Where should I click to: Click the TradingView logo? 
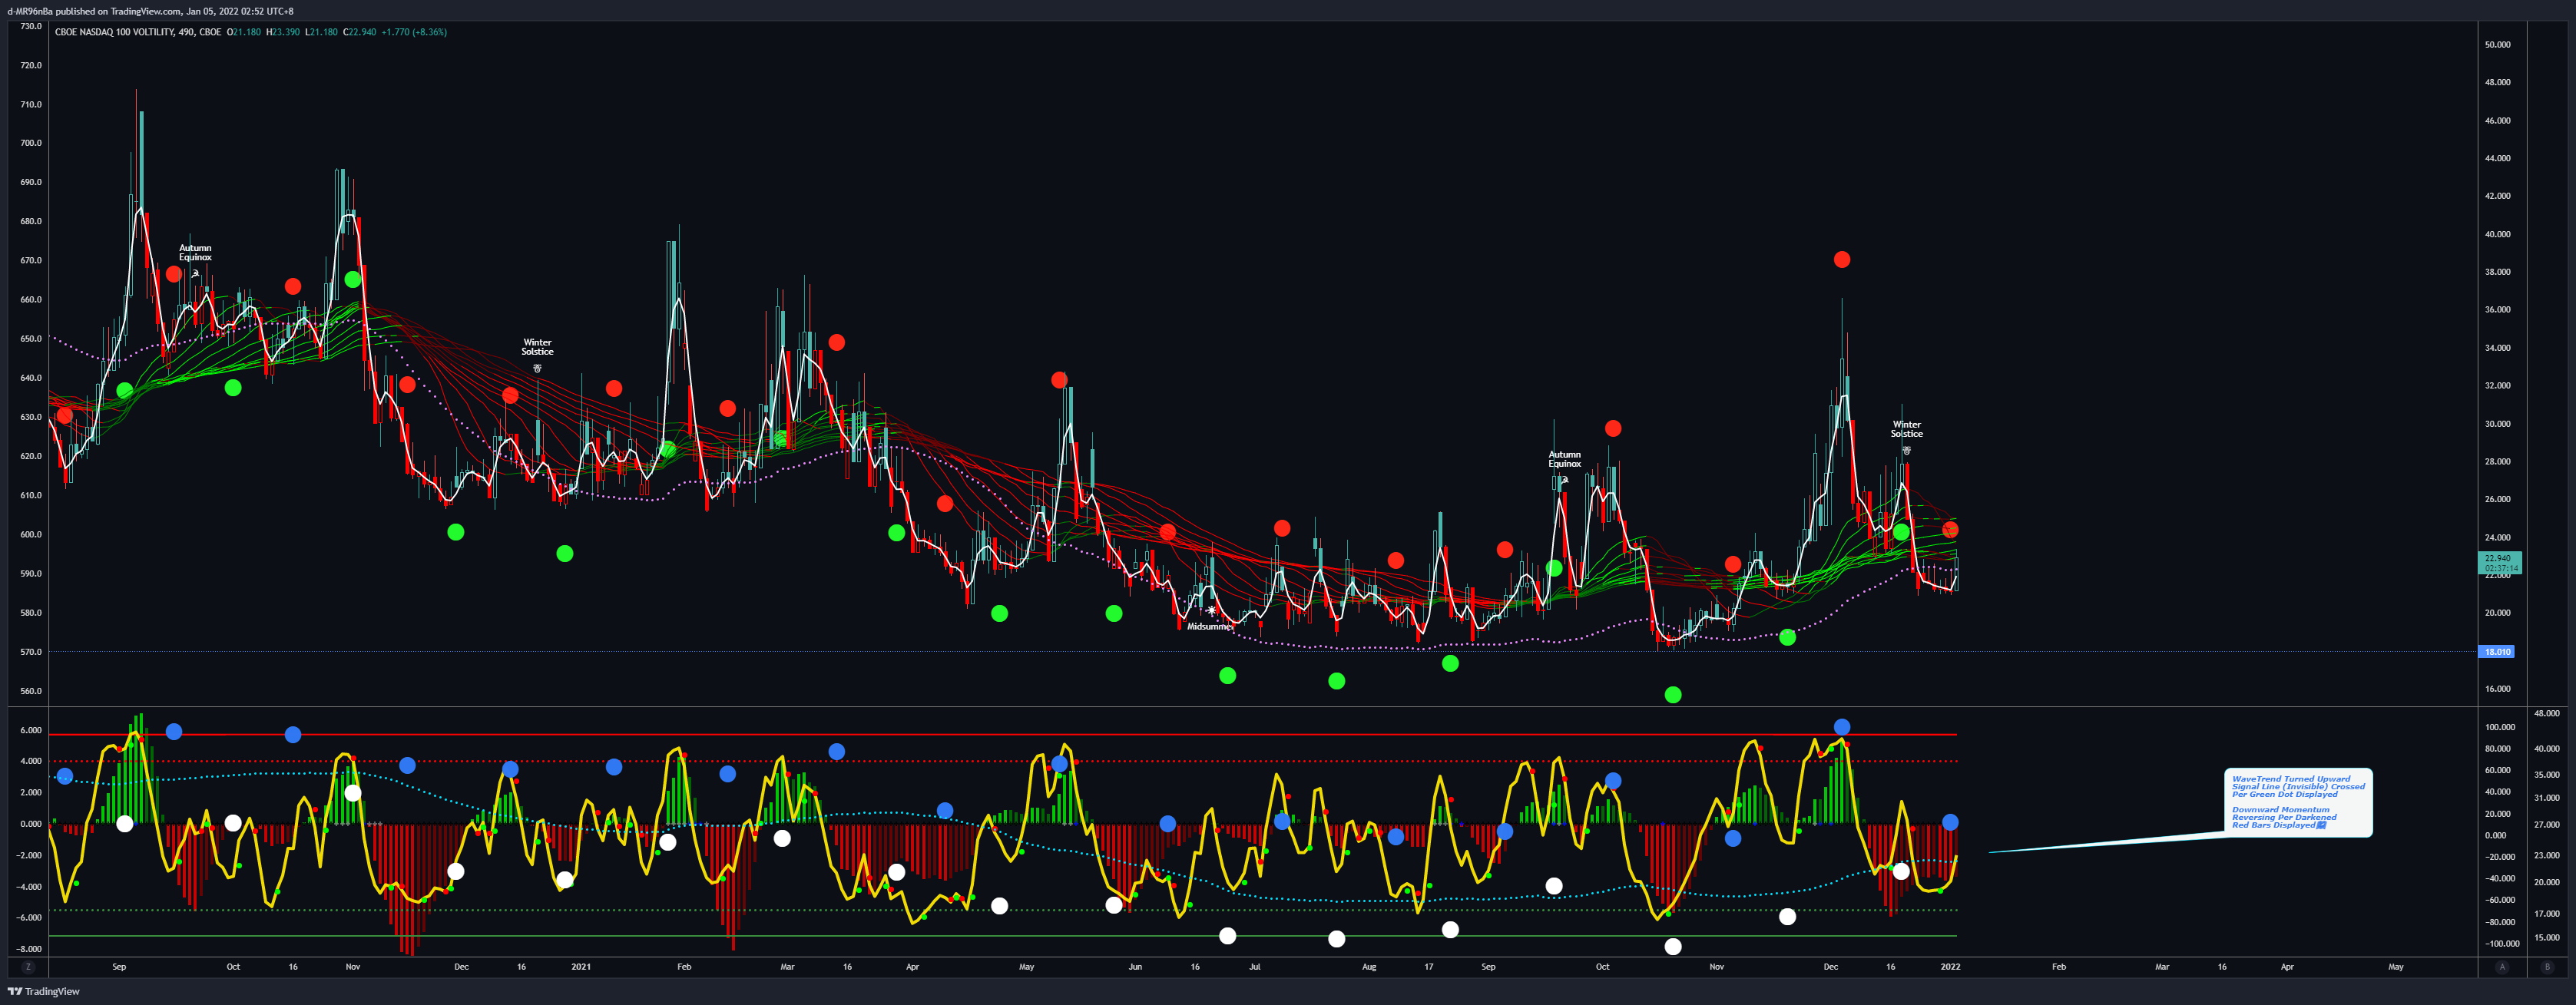43,991
